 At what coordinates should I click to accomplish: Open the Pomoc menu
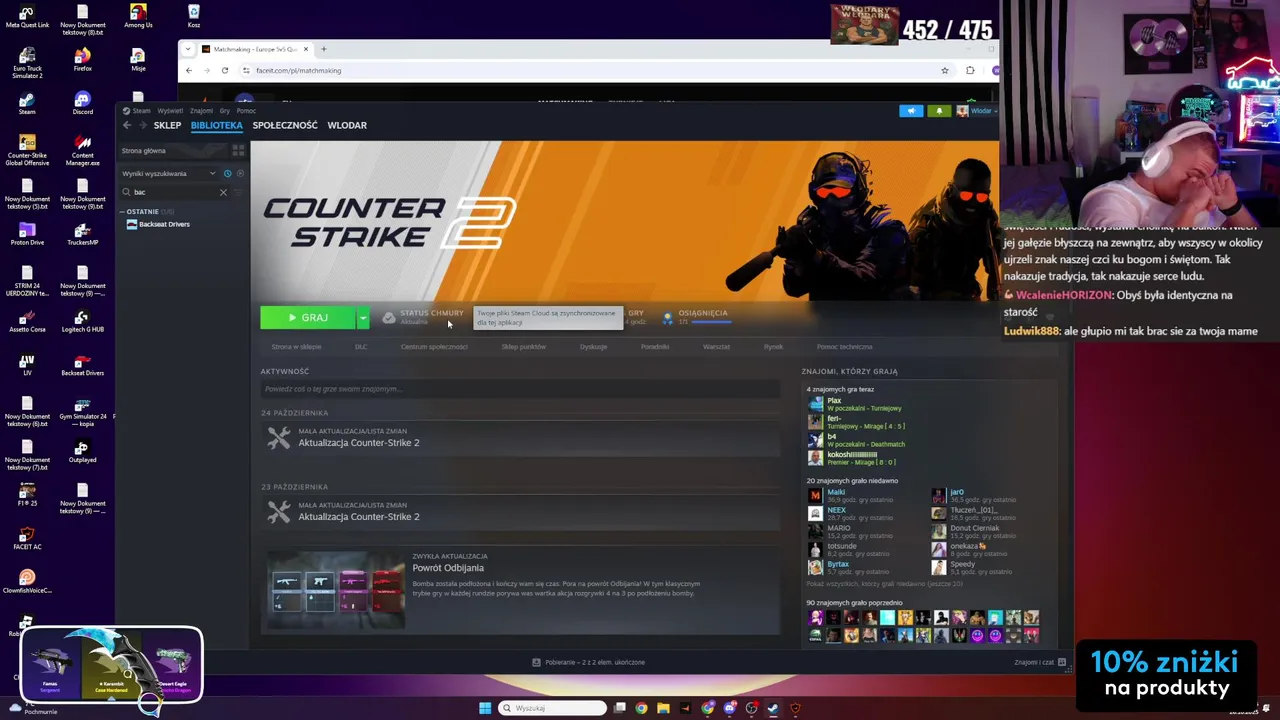click(246, 111)
